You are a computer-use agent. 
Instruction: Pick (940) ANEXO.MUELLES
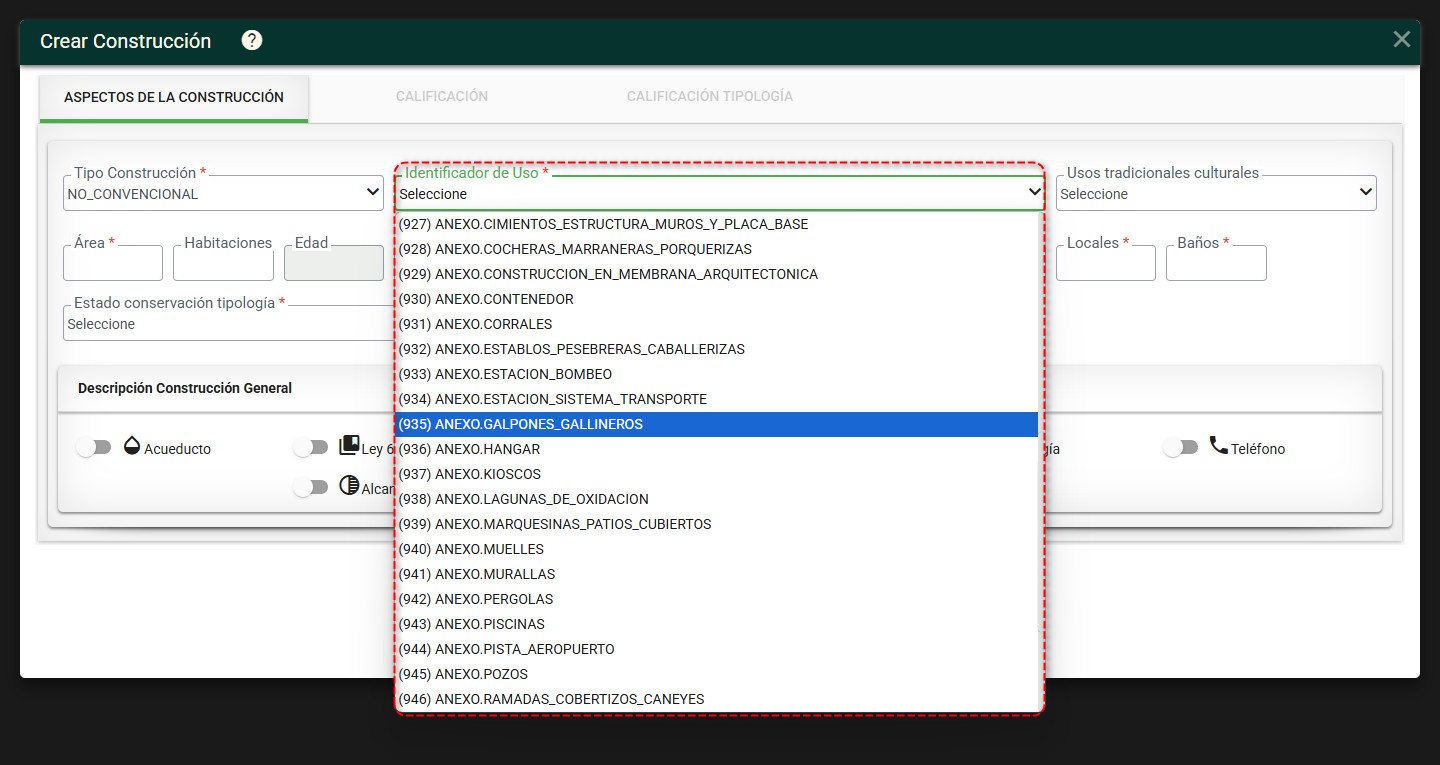click(717, 549)
